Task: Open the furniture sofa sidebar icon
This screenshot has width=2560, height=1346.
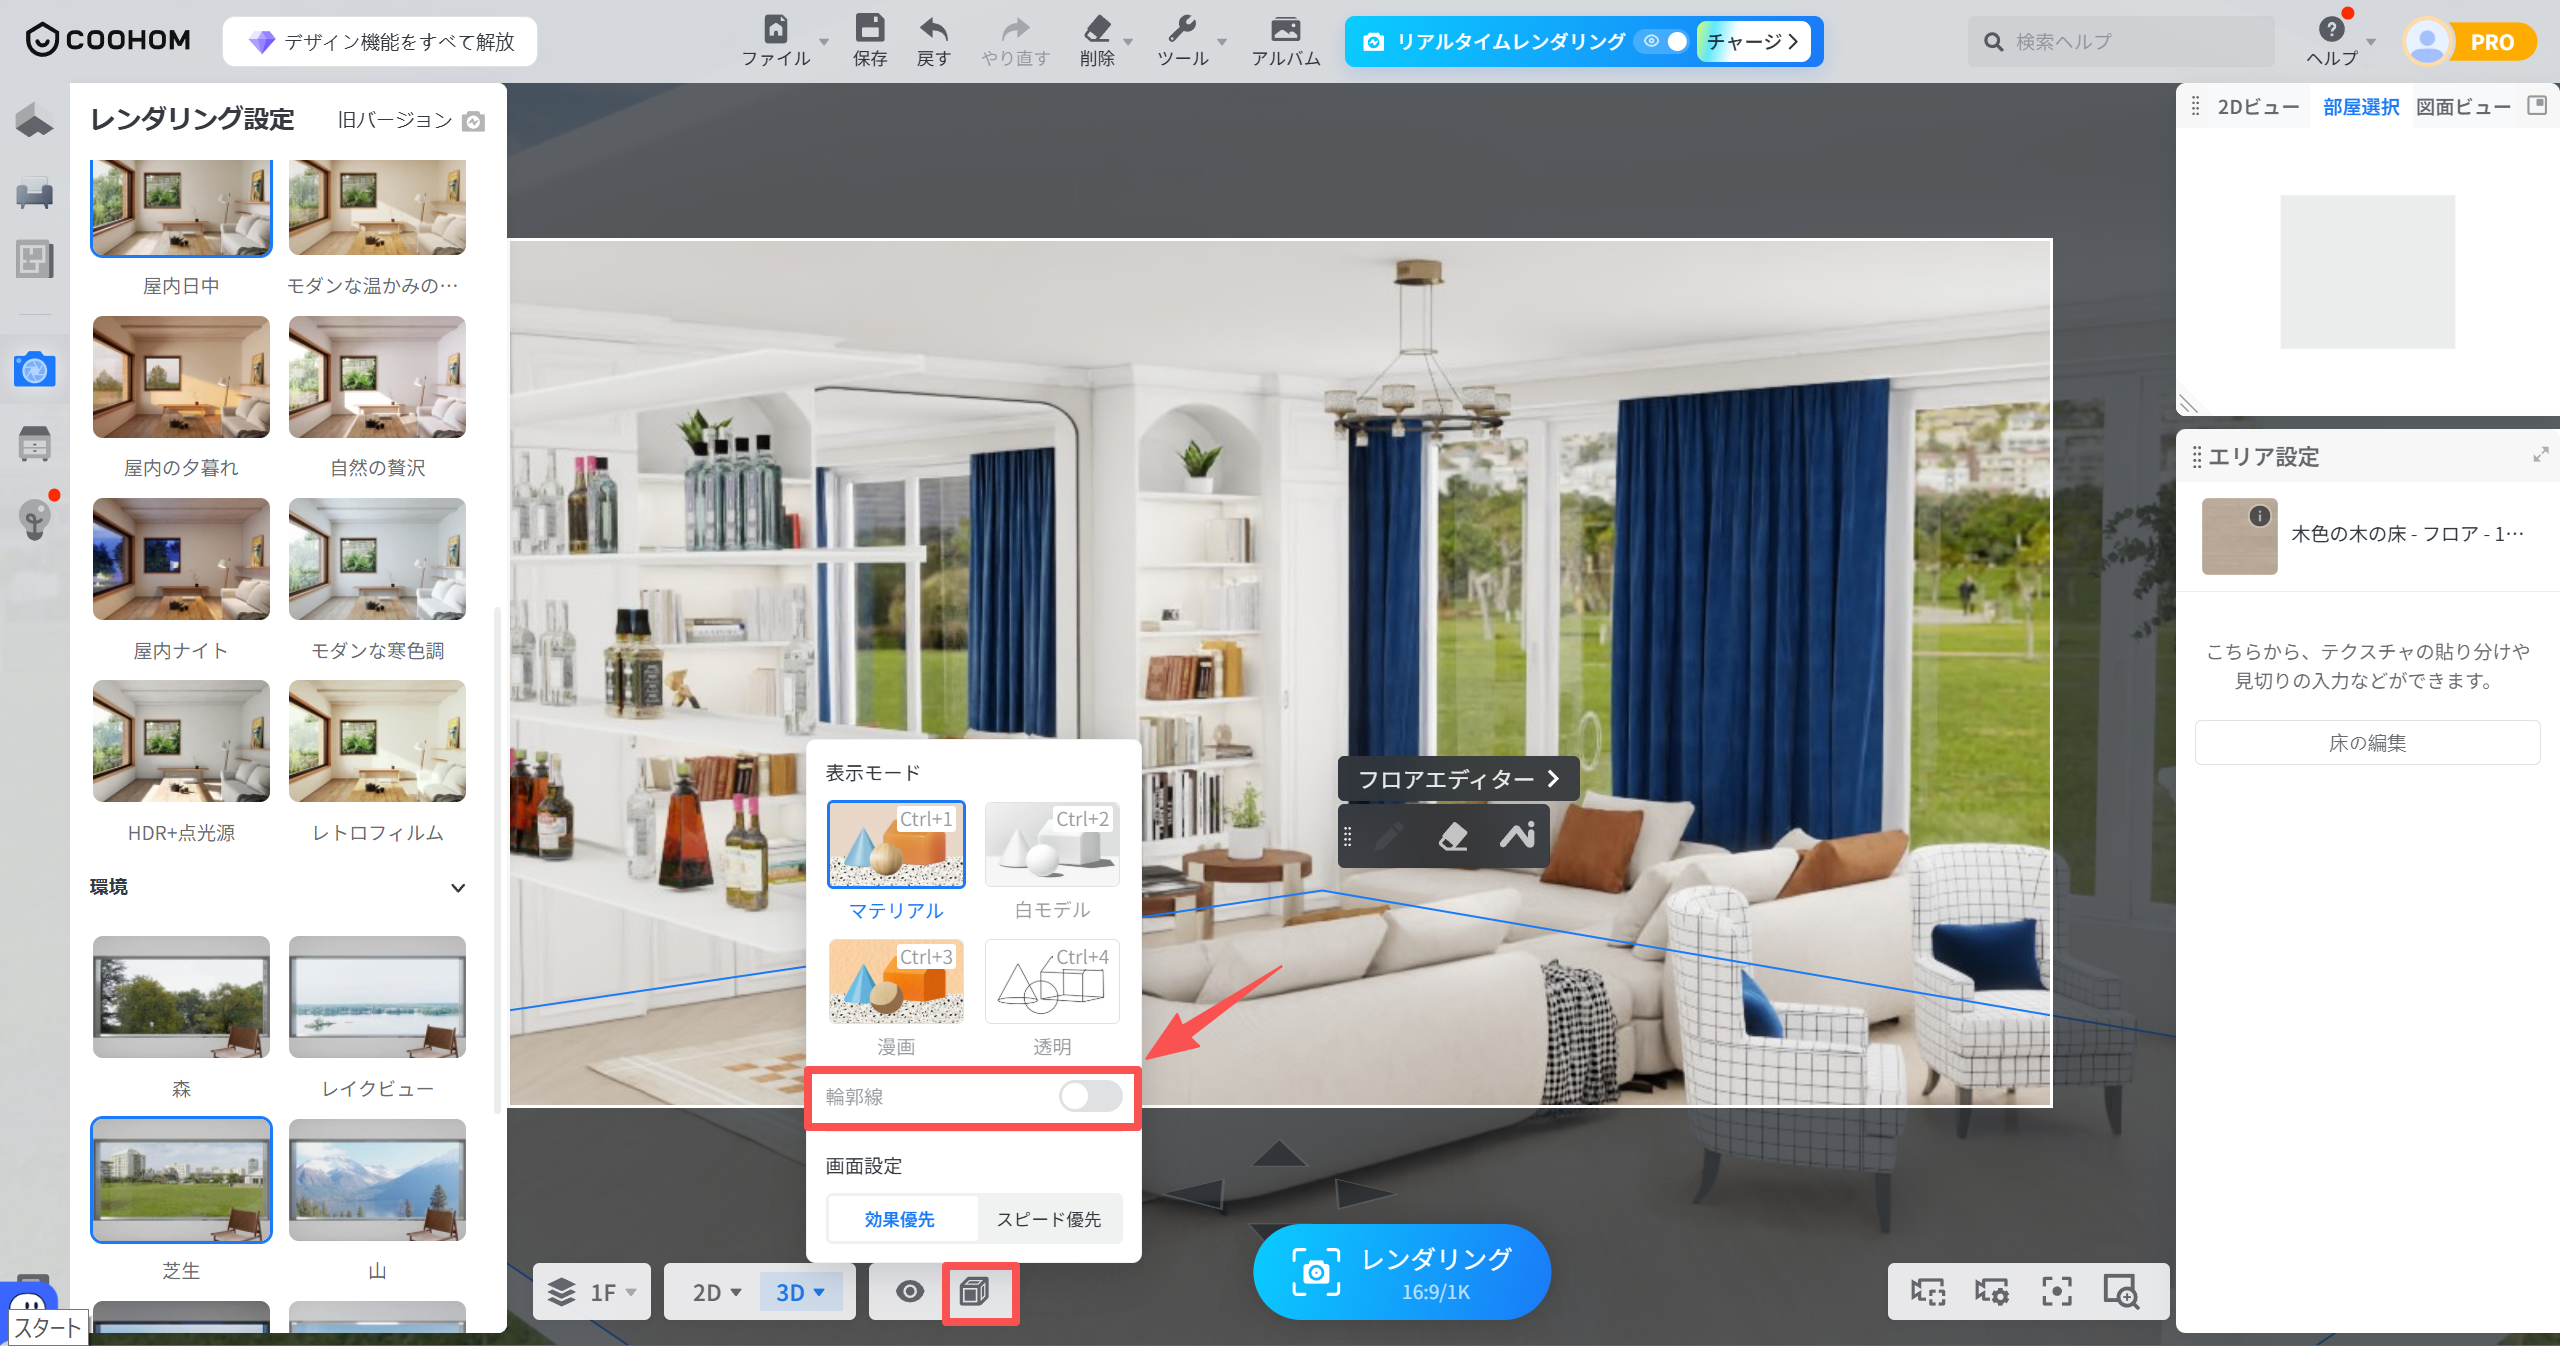Action: coord(35,192)
